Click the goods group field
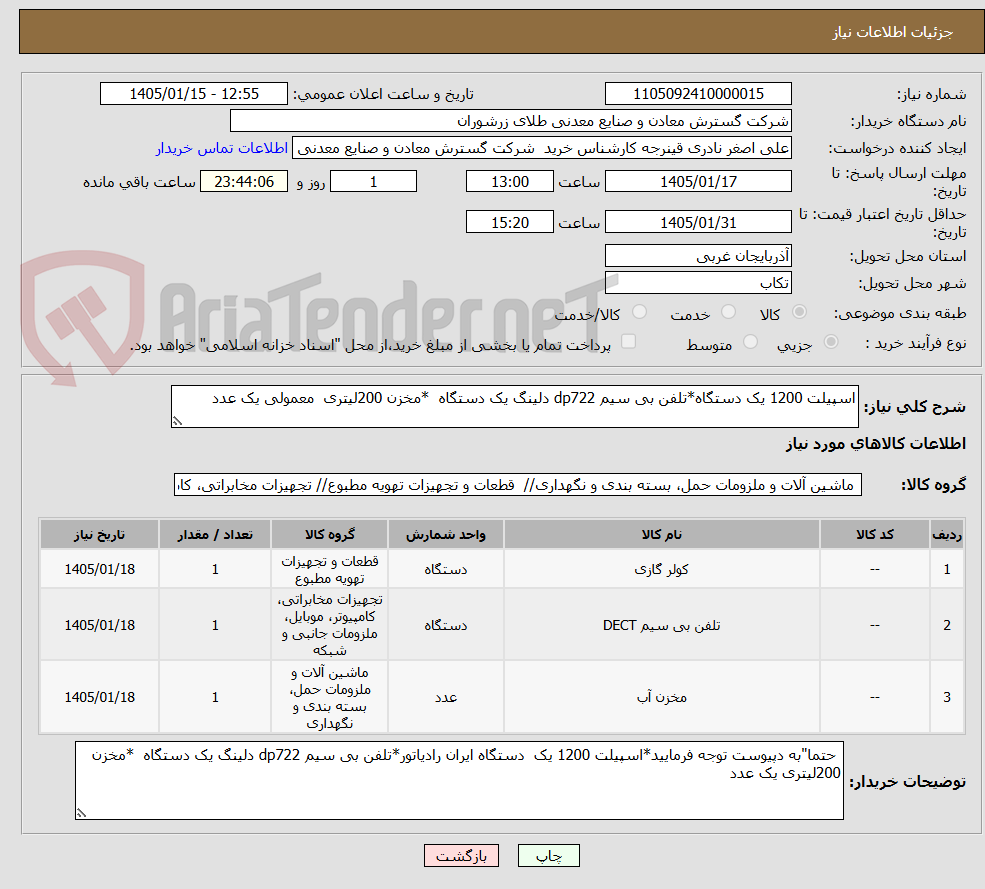 pyautogui.click(x=518, y=484)
